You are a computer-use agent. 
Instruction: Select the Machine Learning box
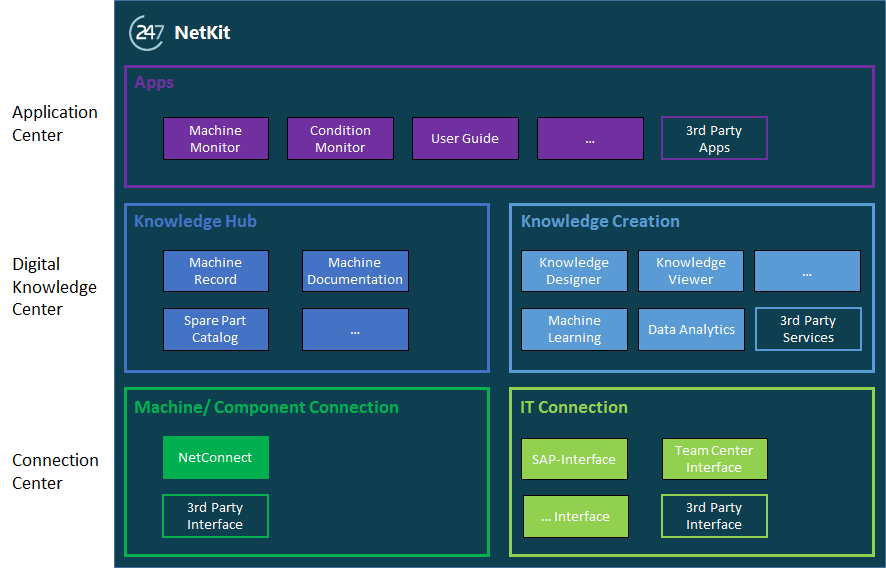click(574, 329)
